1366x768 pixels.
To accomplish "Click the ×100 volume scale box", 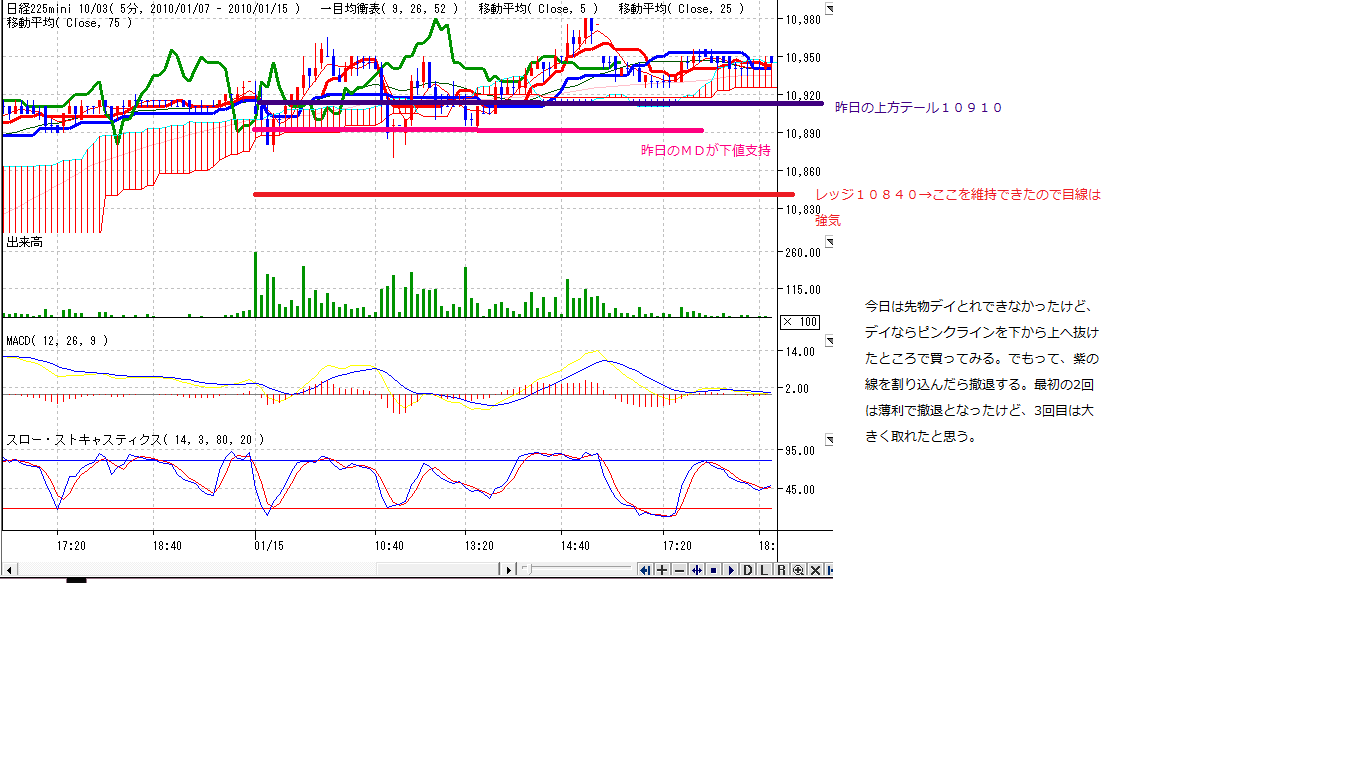I will click(800, 321).
